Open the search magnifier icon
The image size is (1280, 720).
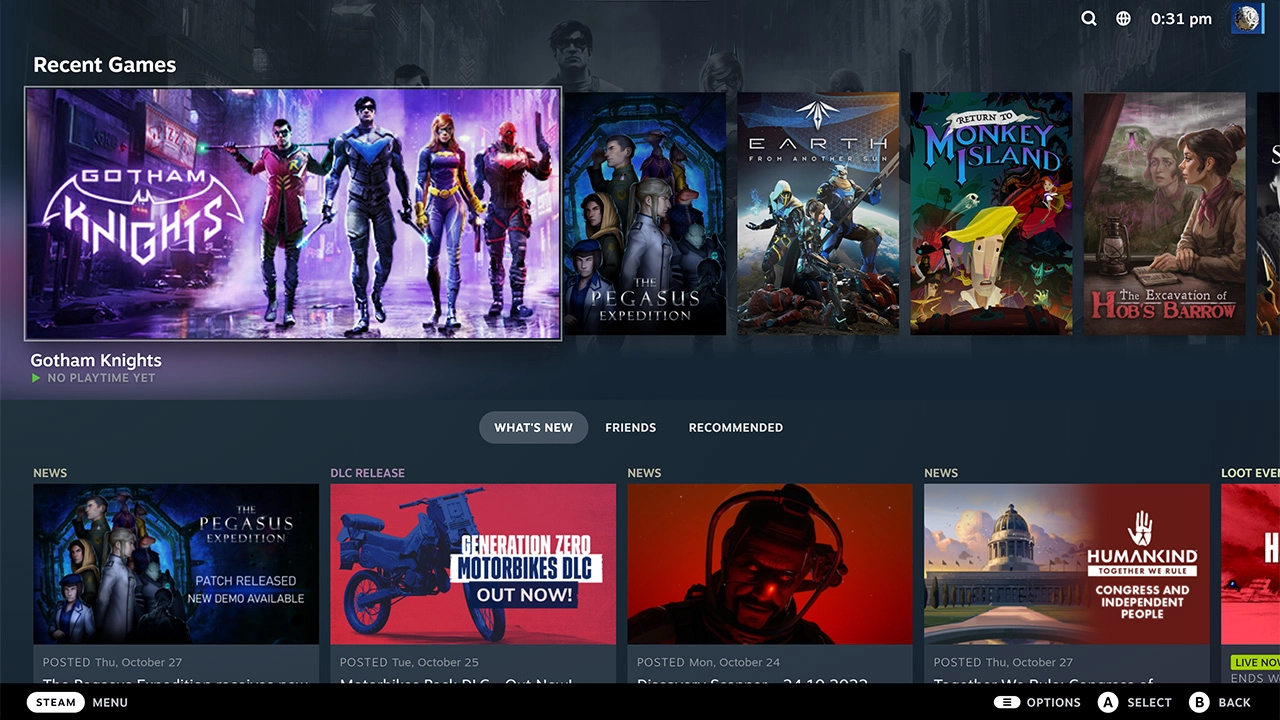[x=1089, y=19]
